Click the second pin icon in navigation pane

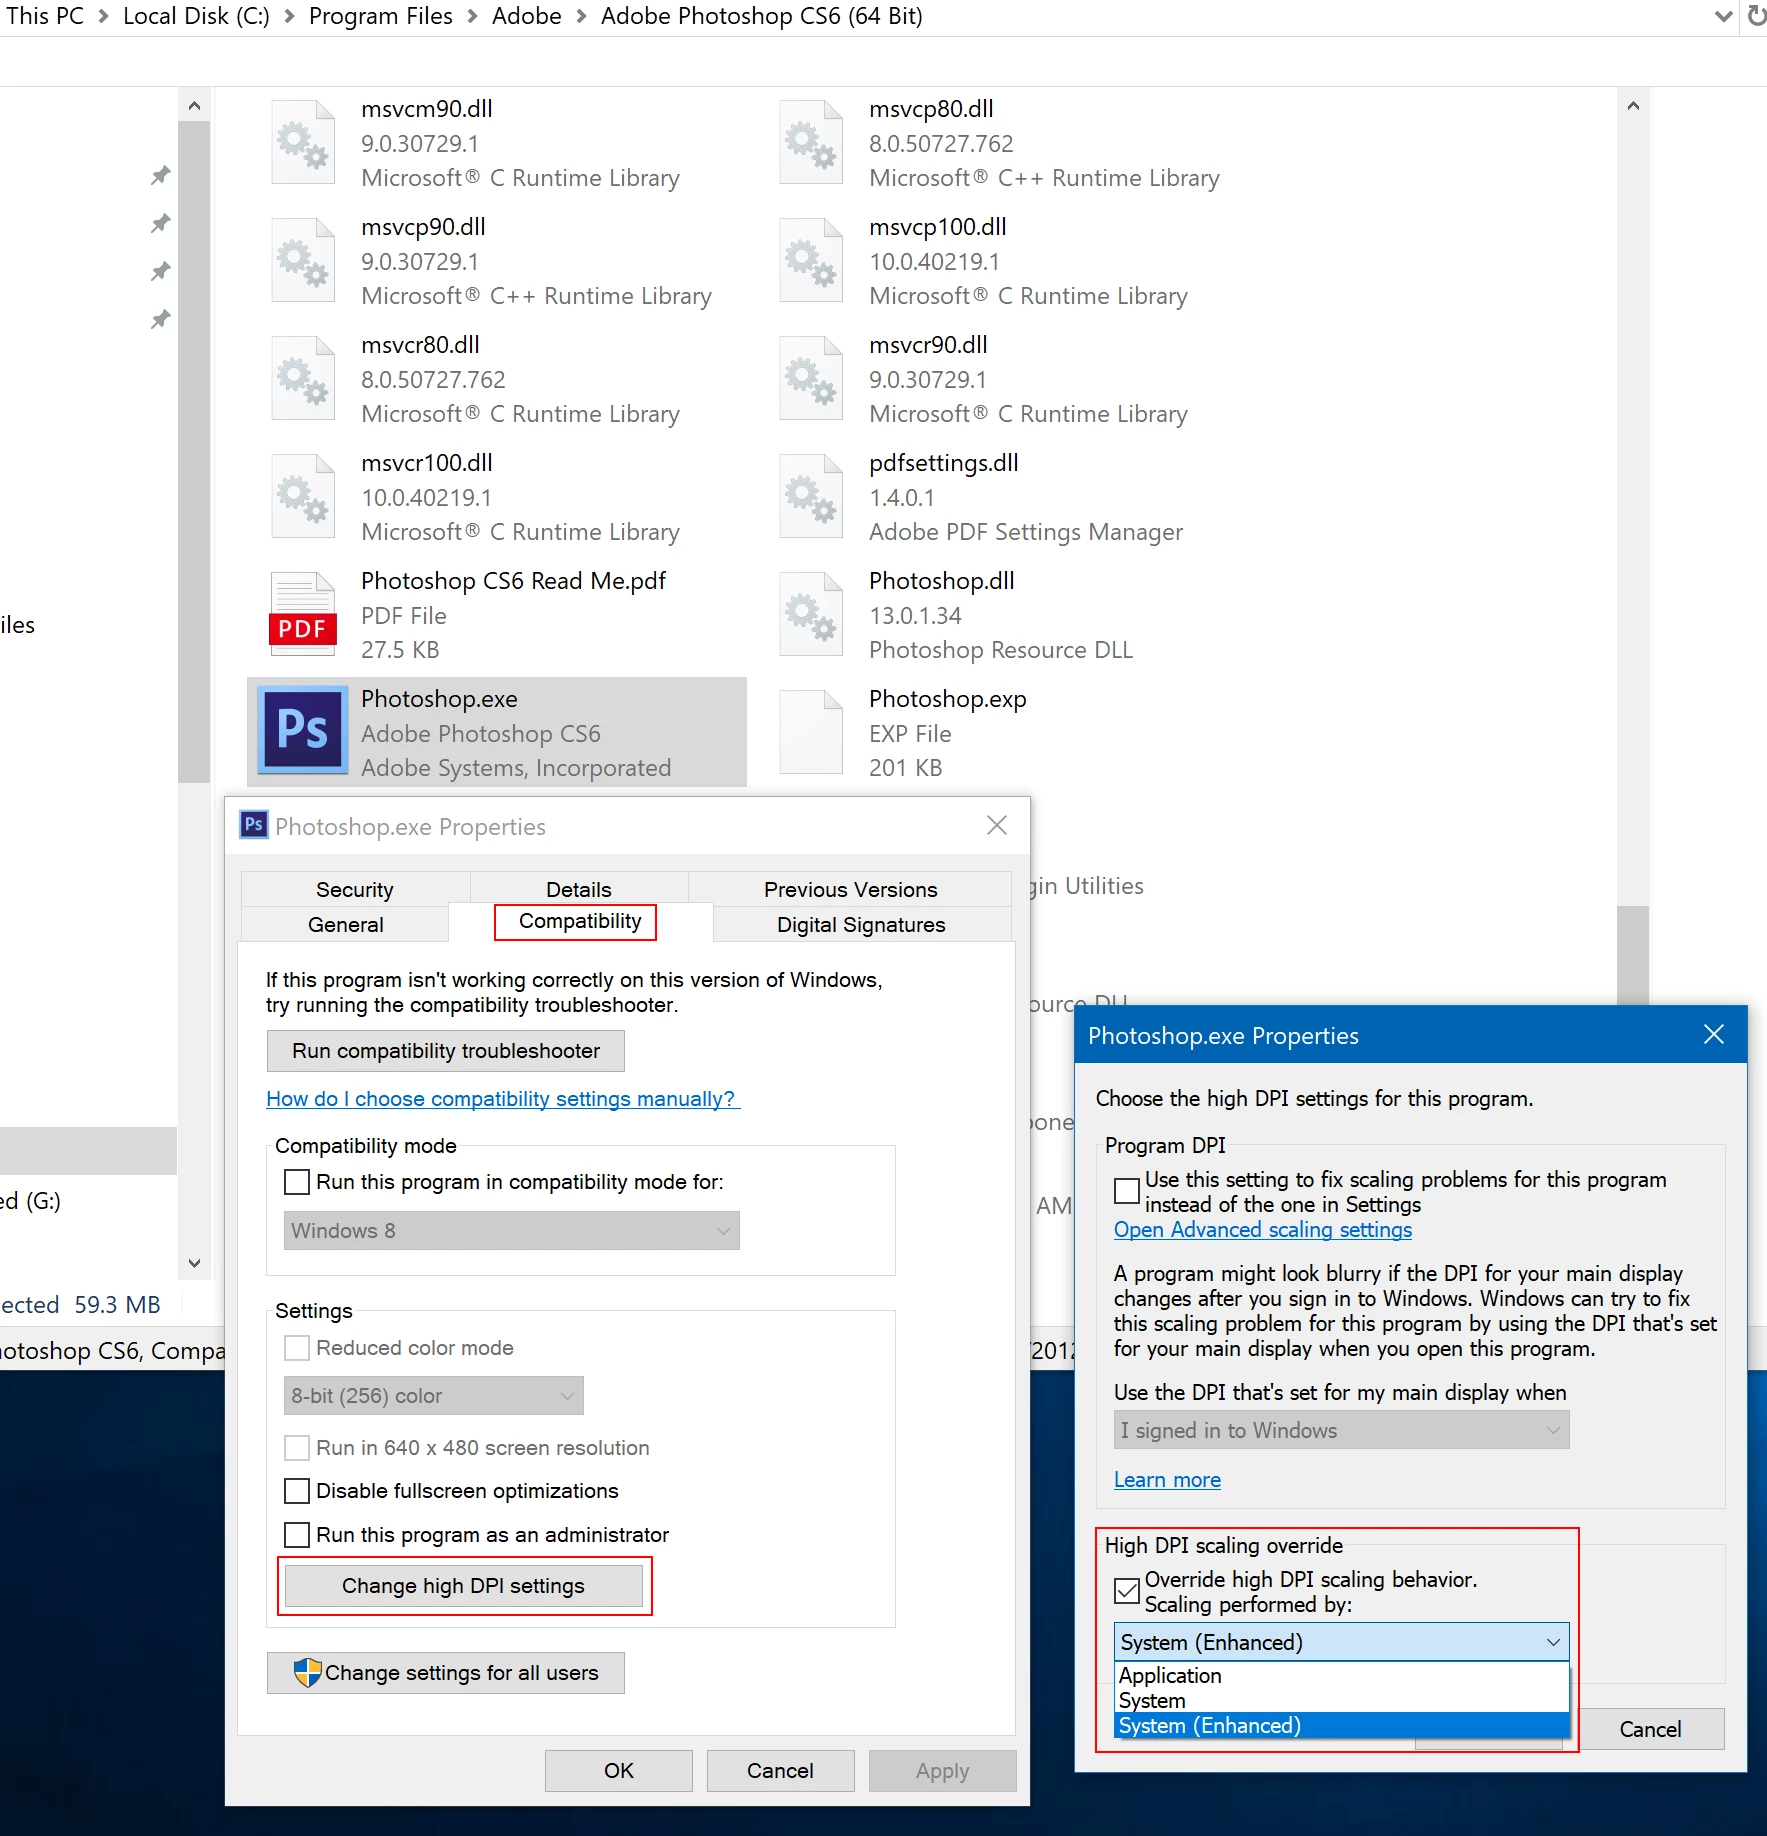tap(160, 224)
